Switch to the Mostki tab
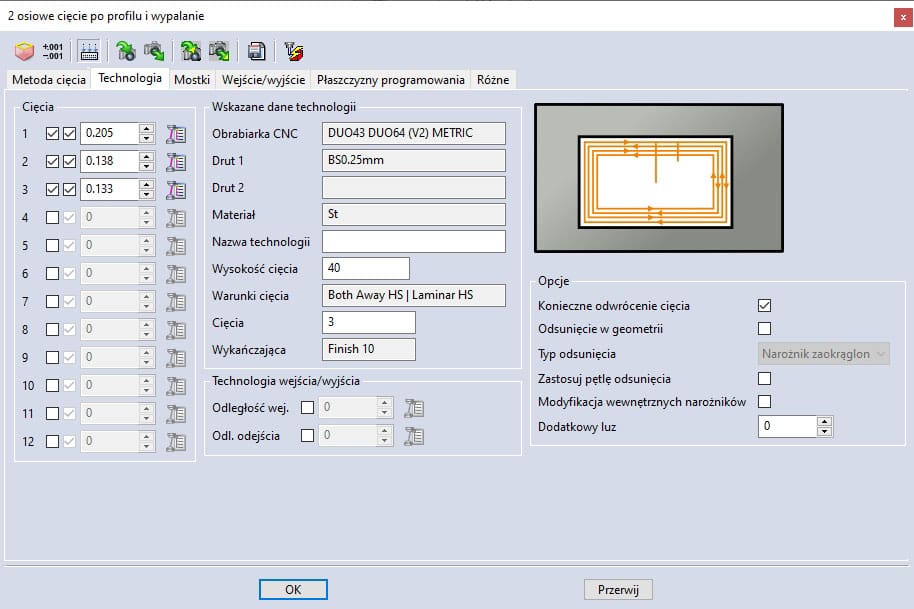914x609 pixels. tap(191, 80)
